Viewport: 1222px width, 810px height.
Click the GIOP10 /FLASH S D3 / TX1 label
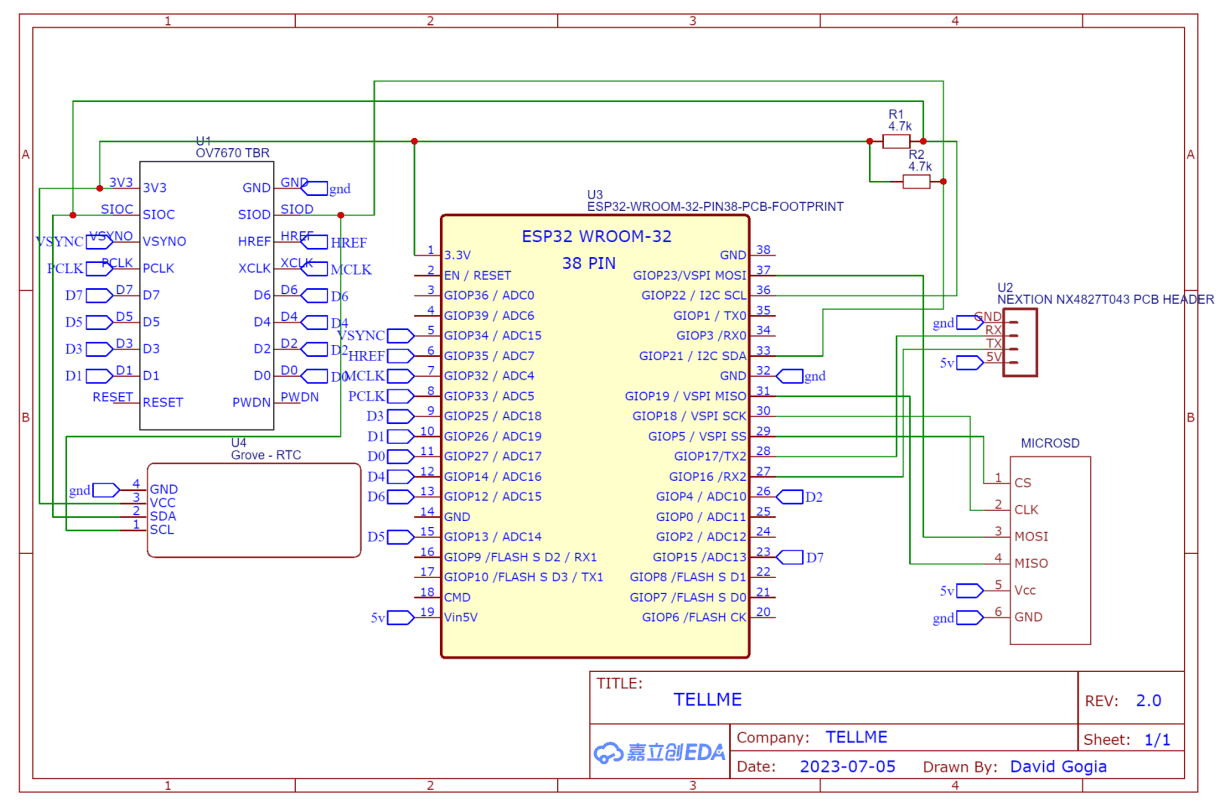pyautogui.click(x=524, y=577)
